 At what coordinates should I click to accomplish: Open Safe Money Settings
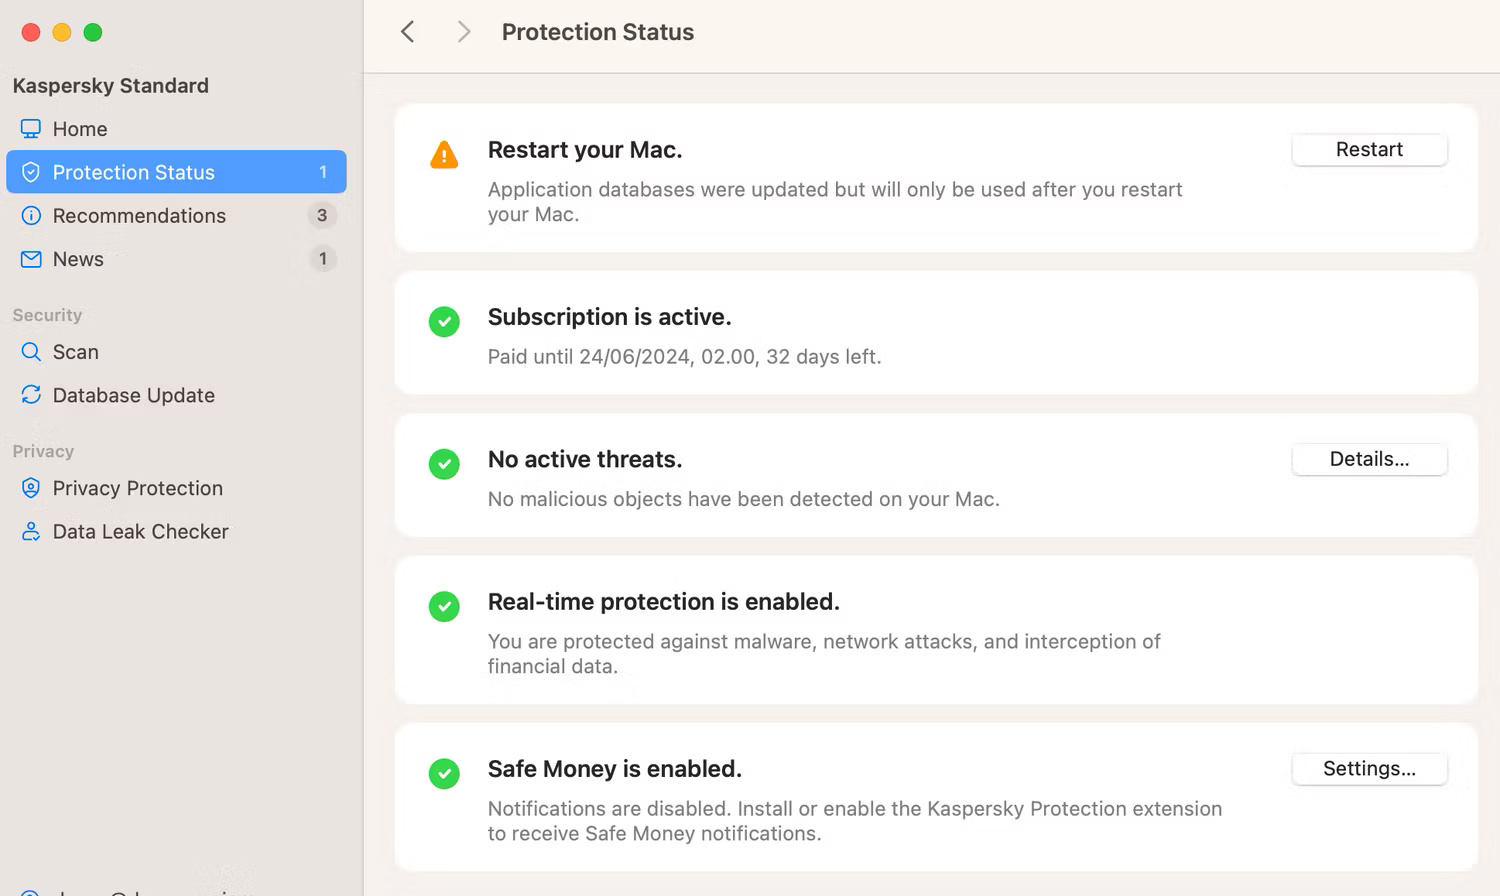[1368, 768]
